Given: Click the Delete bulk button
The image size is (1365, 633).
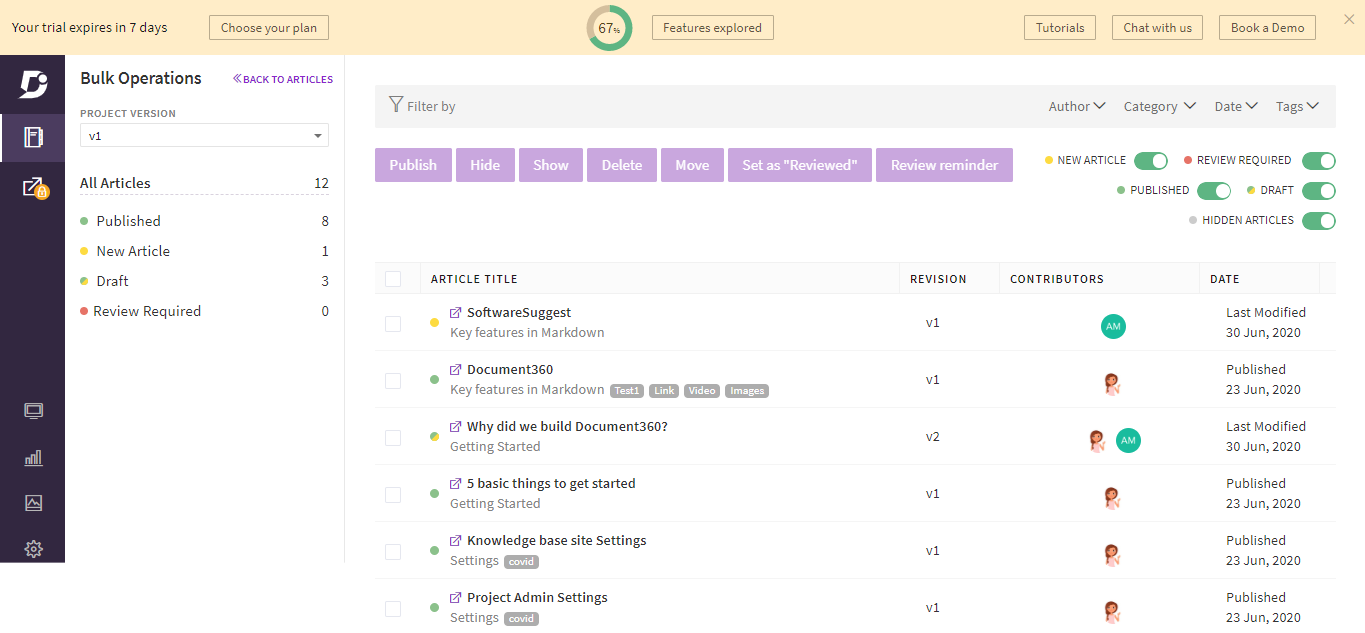Looking at the screenshot, I should pyautogui.click(x=622, y=165).
